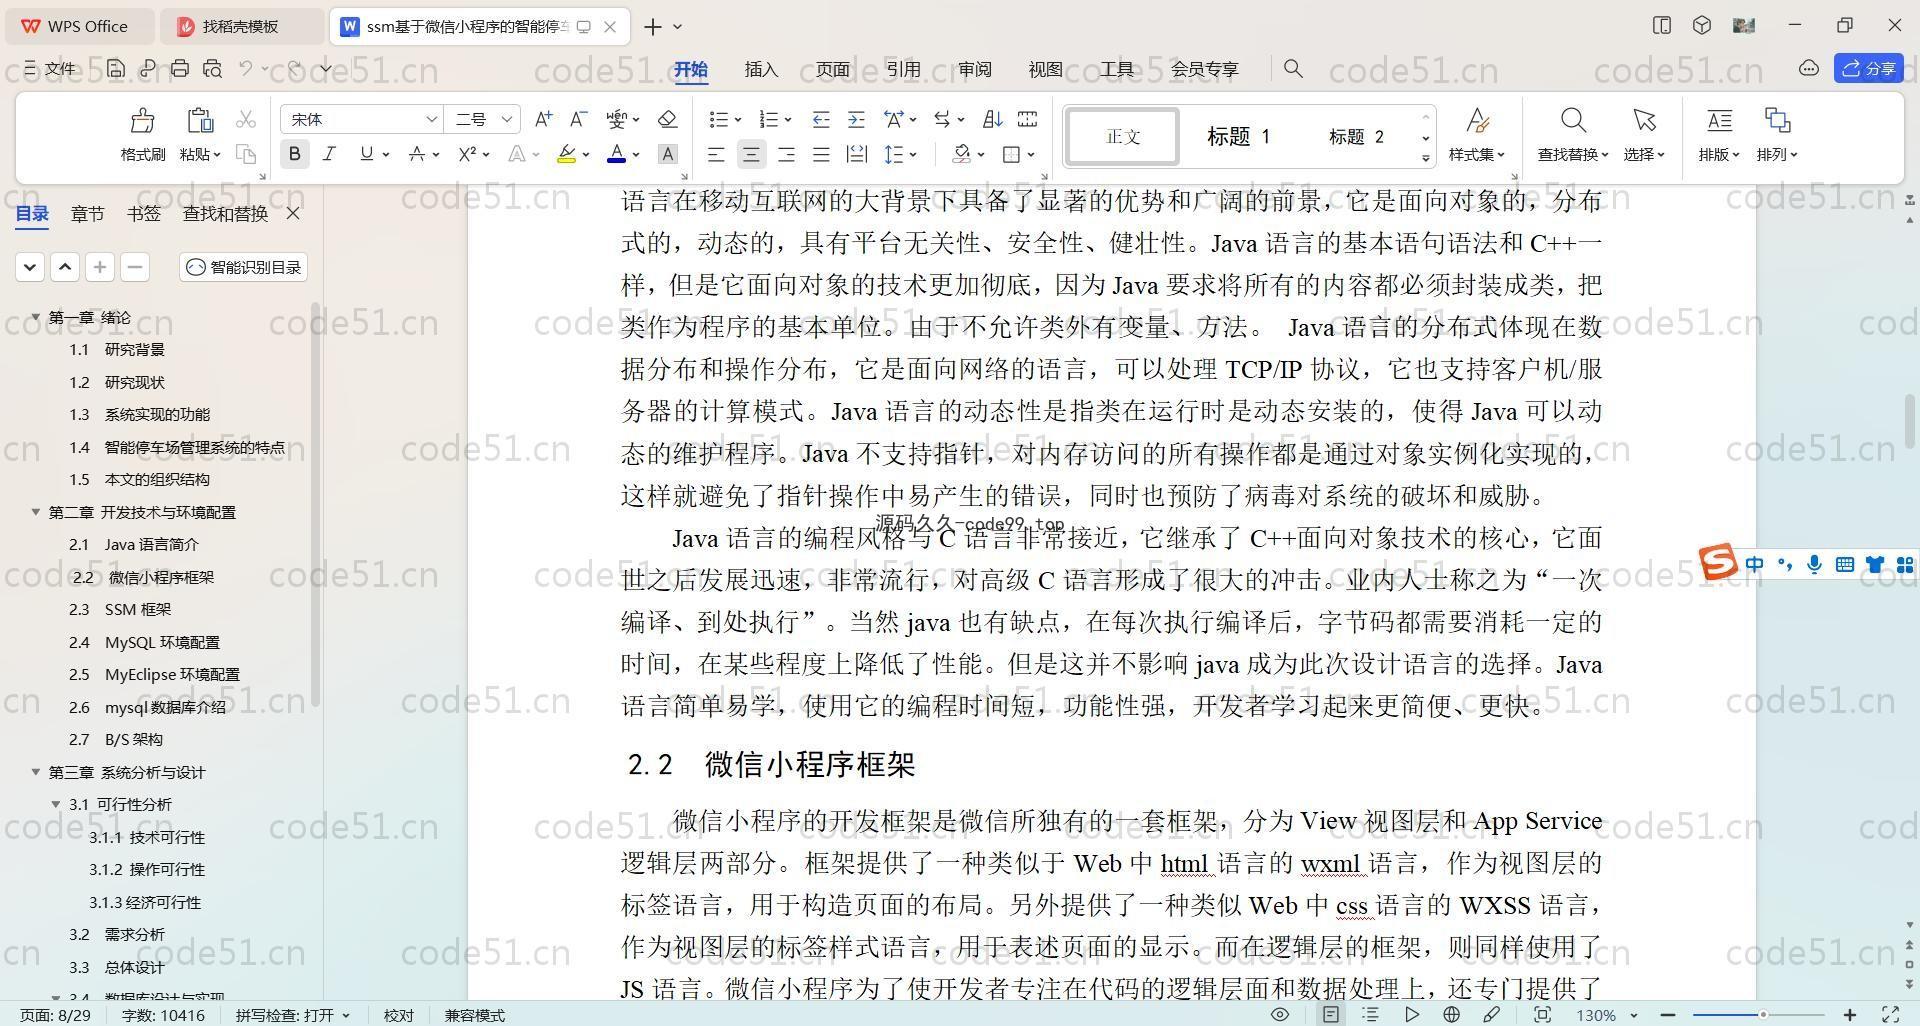Print the document via the printer icon
The height and width of the screenshot is (1026, 1920).
(x=180, y=69)
